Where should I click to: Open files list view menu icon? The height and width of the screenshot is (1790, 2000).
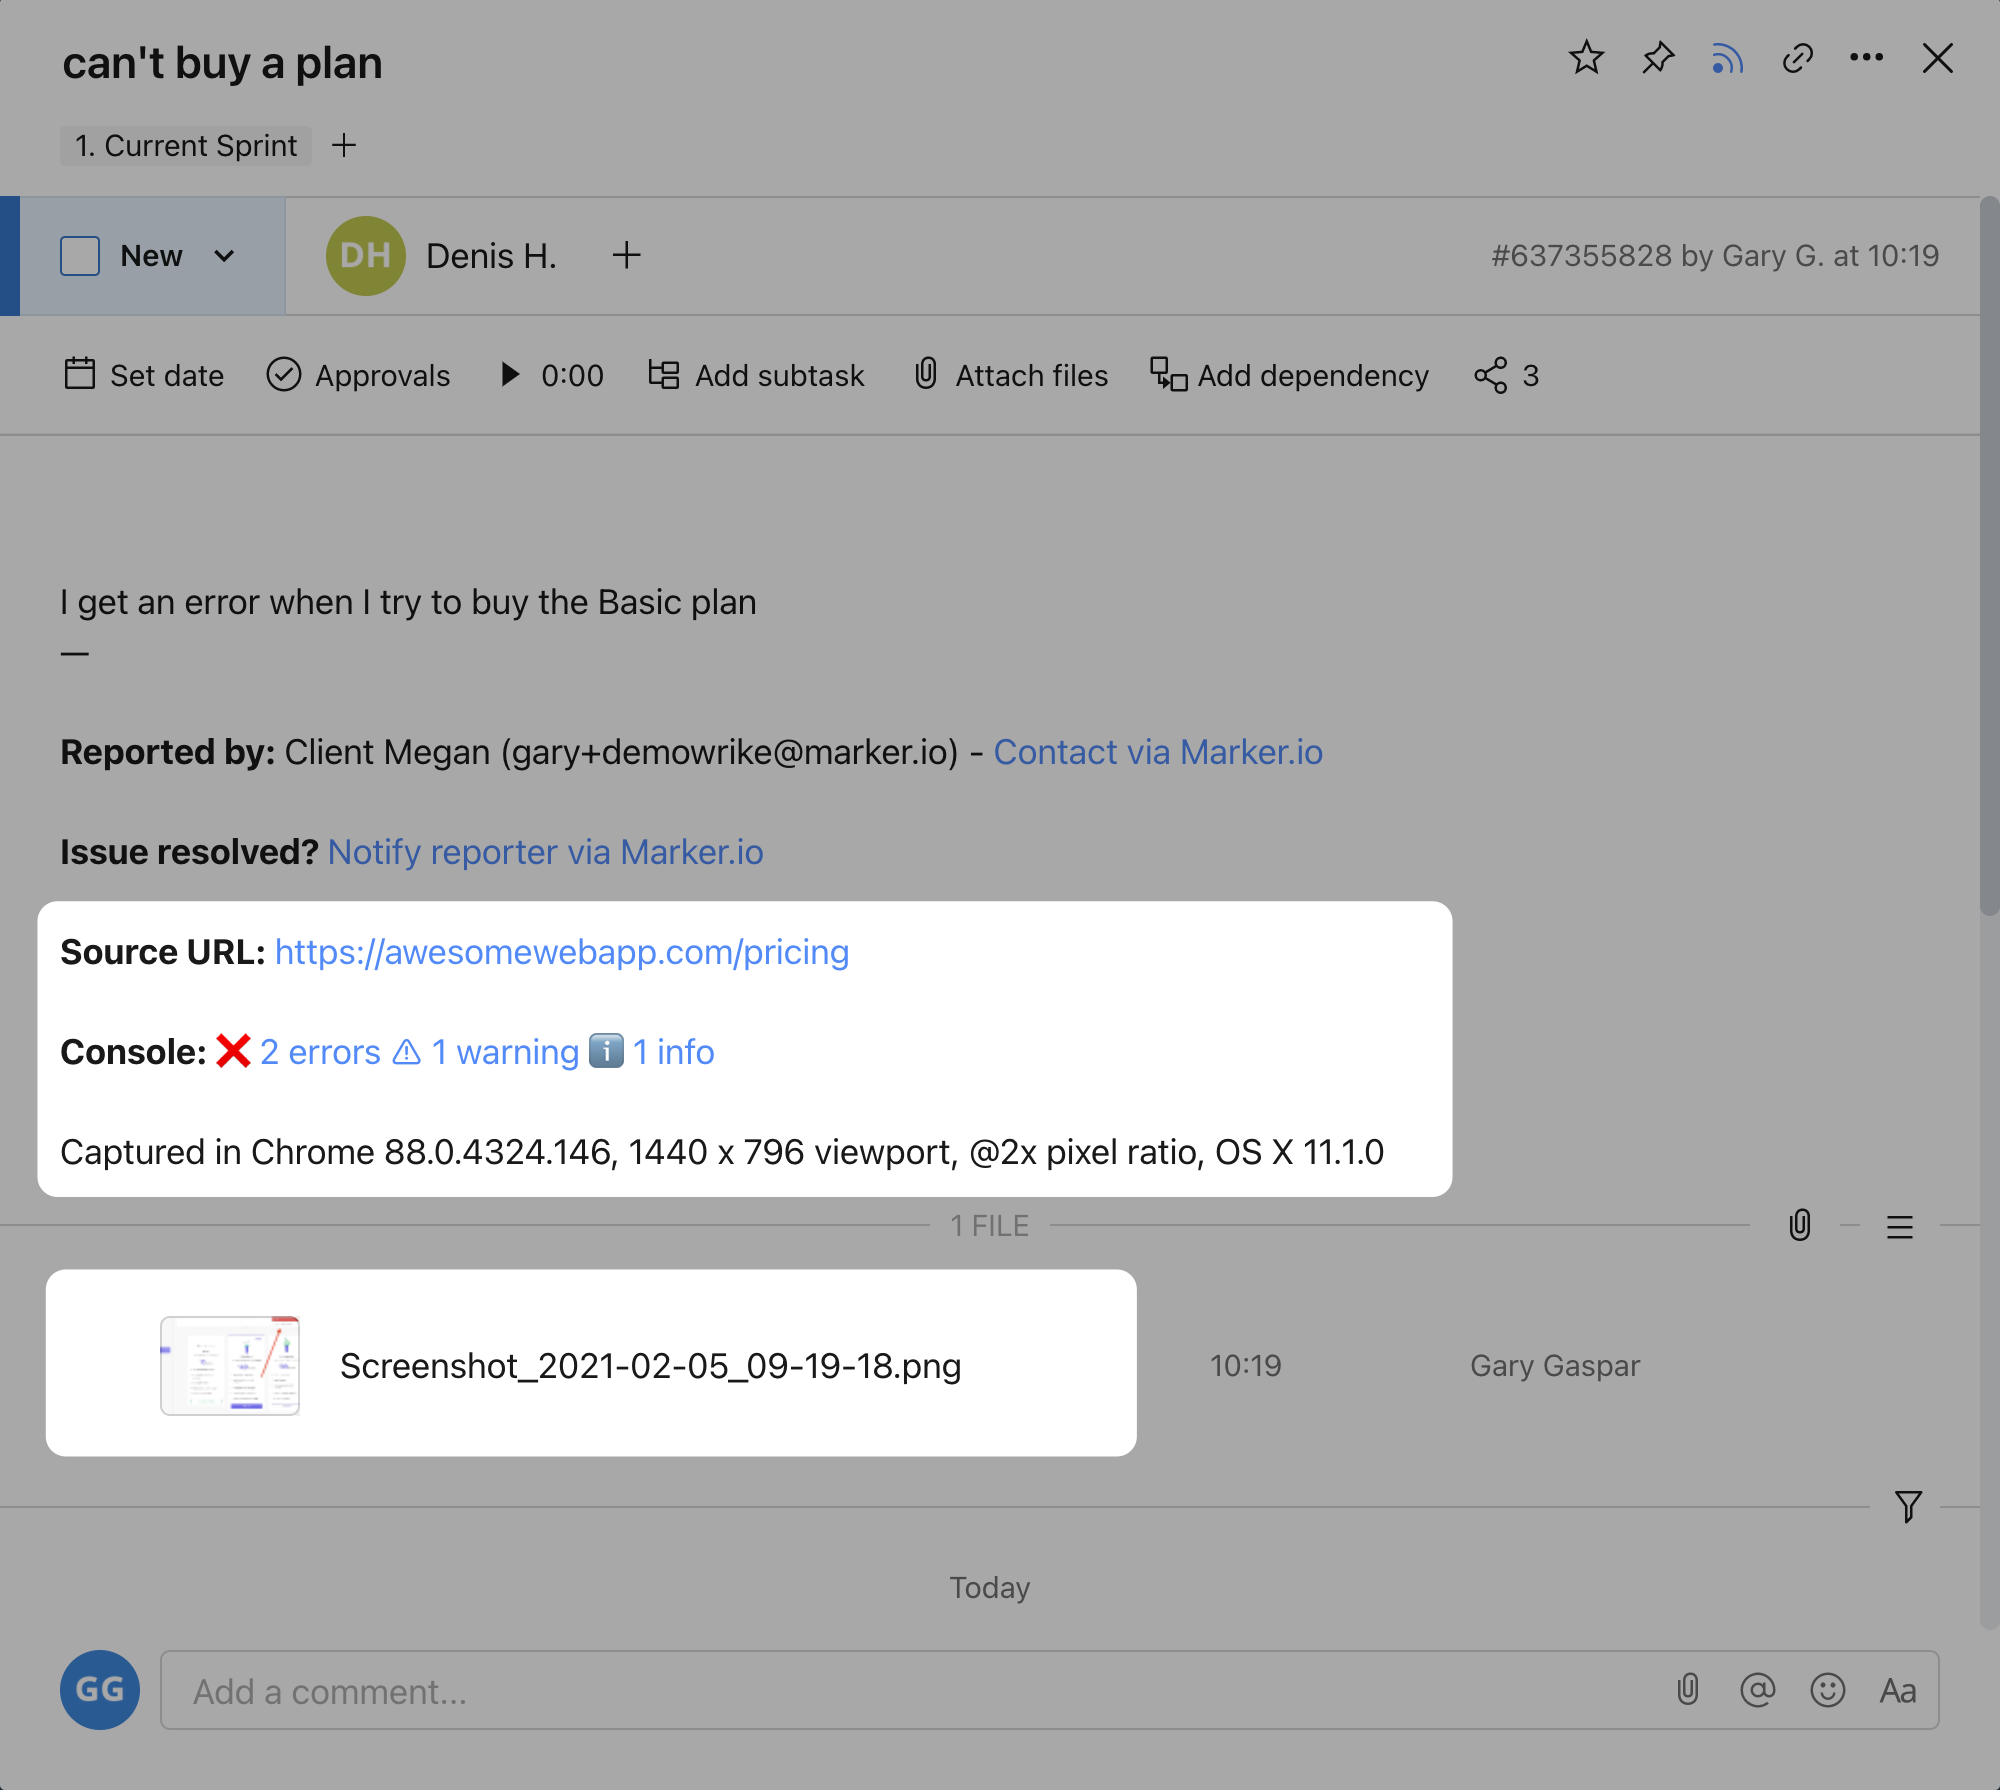click(1899, 1226)
